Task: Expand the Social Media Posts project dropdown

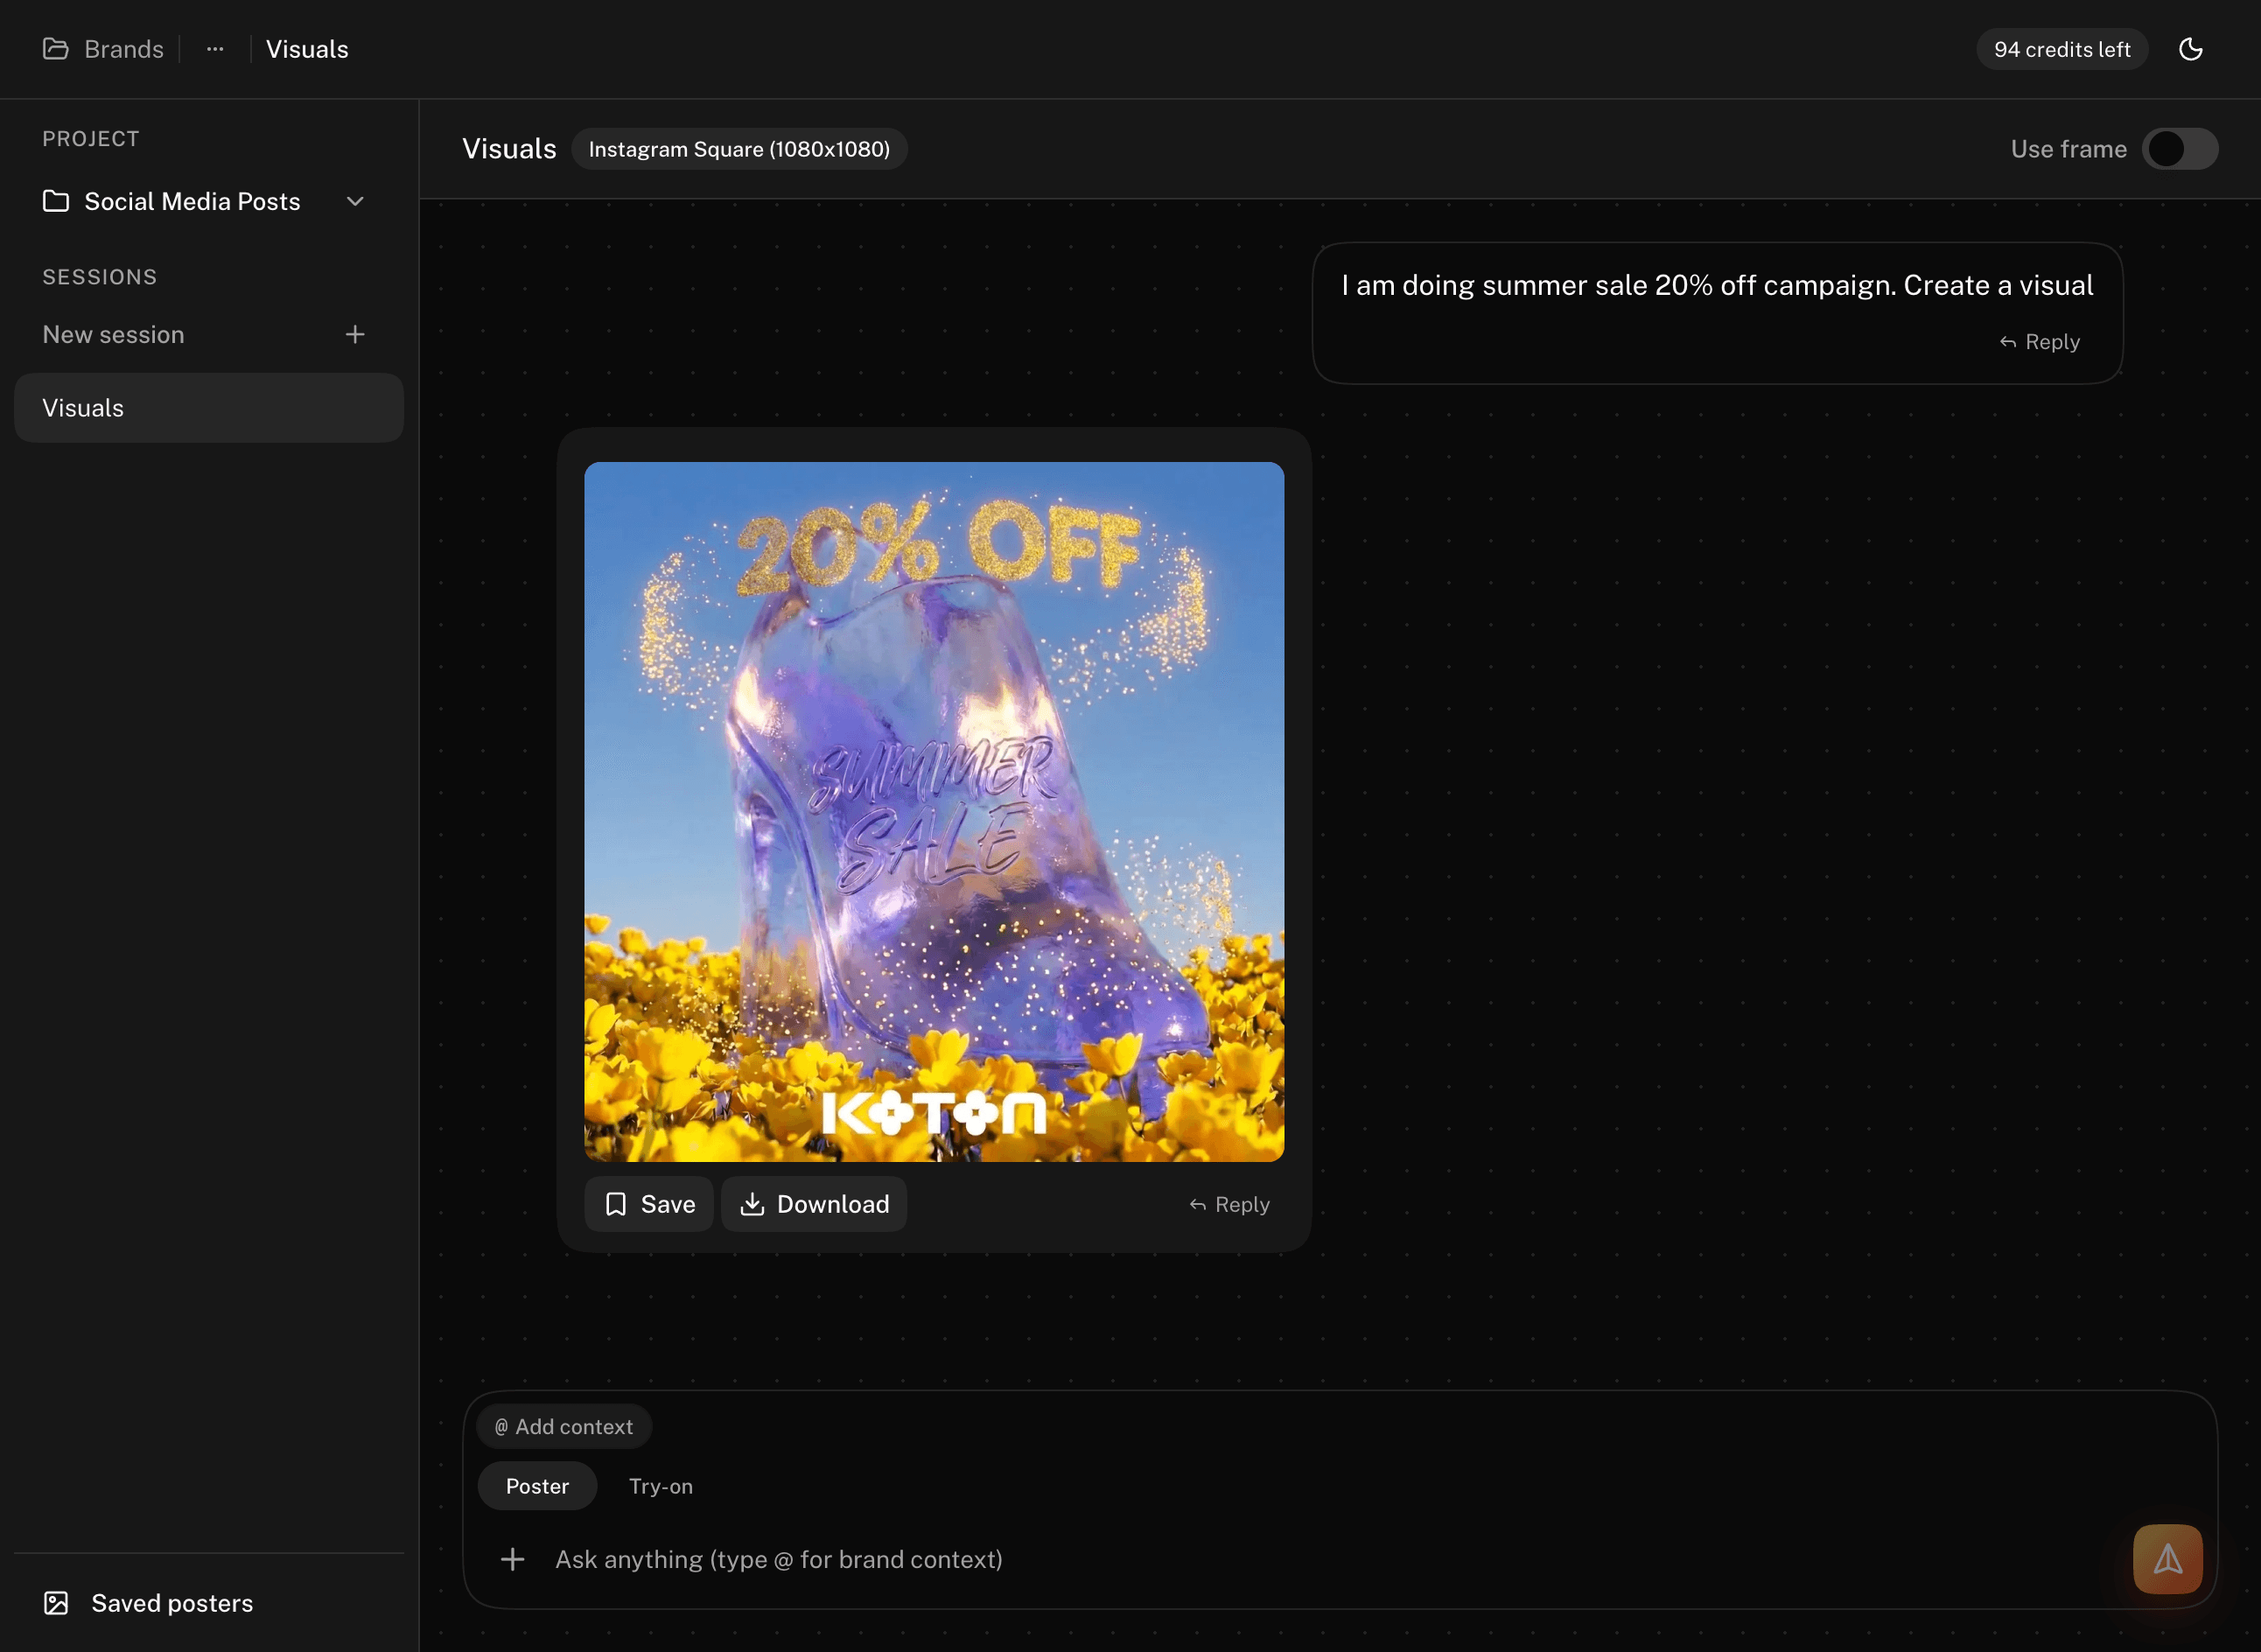Action: (x=355, y=201)
